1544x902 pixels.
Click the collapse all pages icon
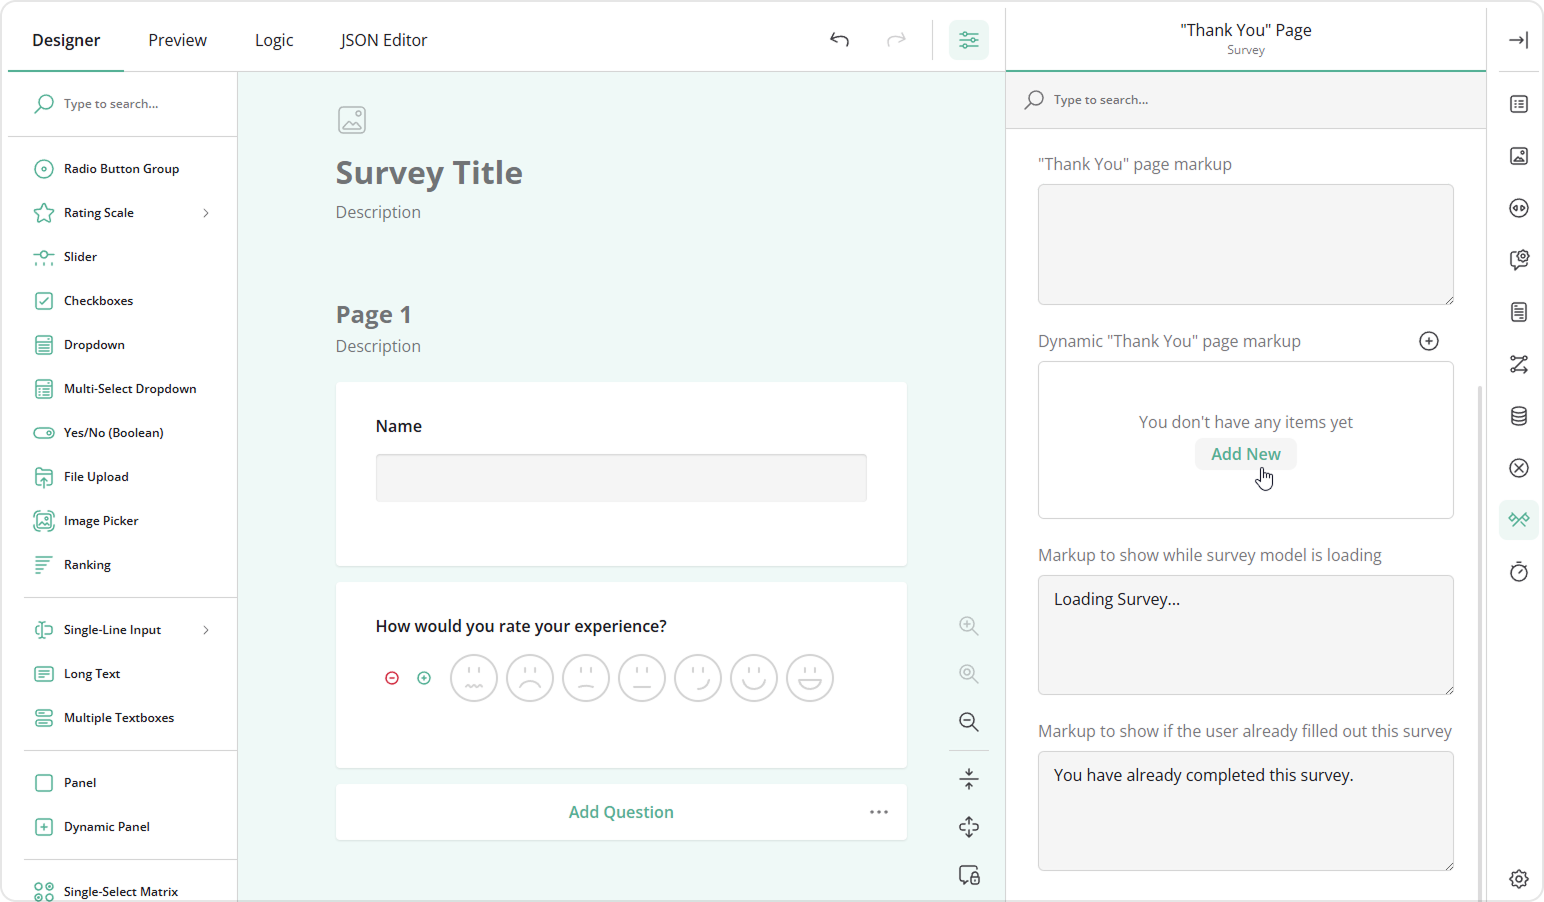pyautogui.click(x=968, y=778)
